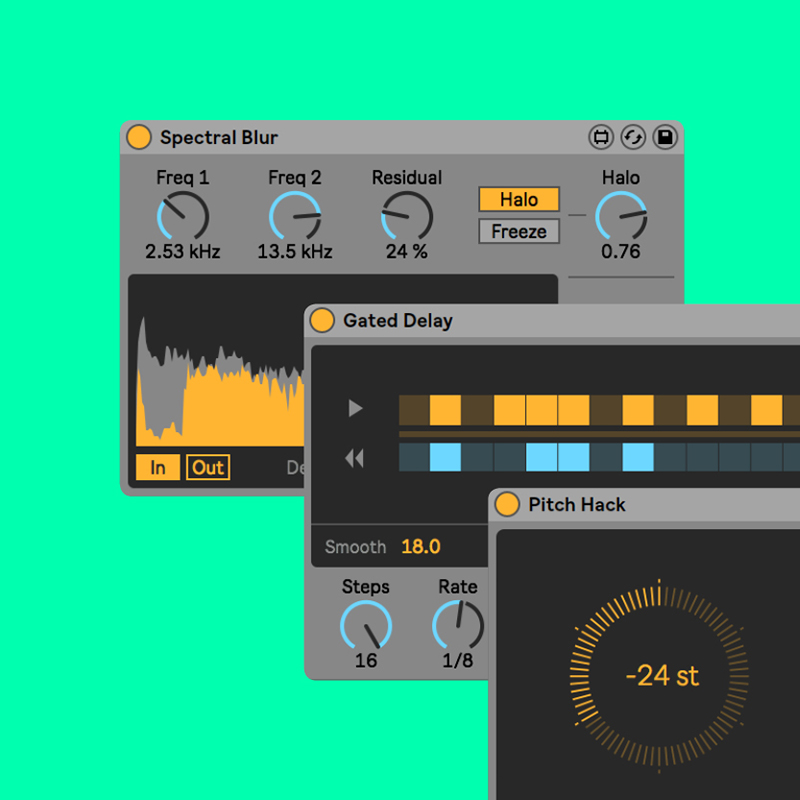The width and height of the screenshot is (800, 800).
Task: Click the Max editor icon on Spectral Blur
Action: click(601, 137)
